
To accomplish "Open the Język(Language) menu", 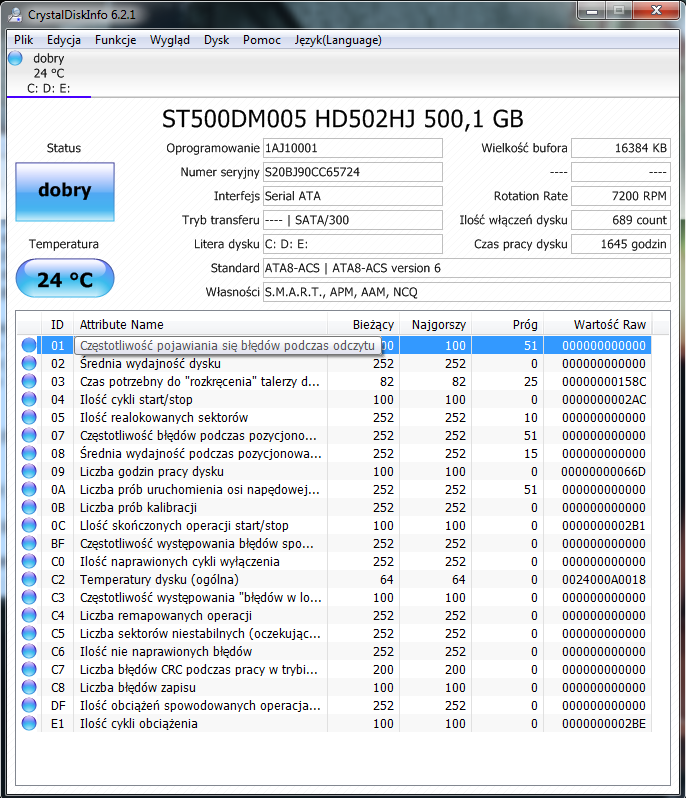I will [338, 40].
